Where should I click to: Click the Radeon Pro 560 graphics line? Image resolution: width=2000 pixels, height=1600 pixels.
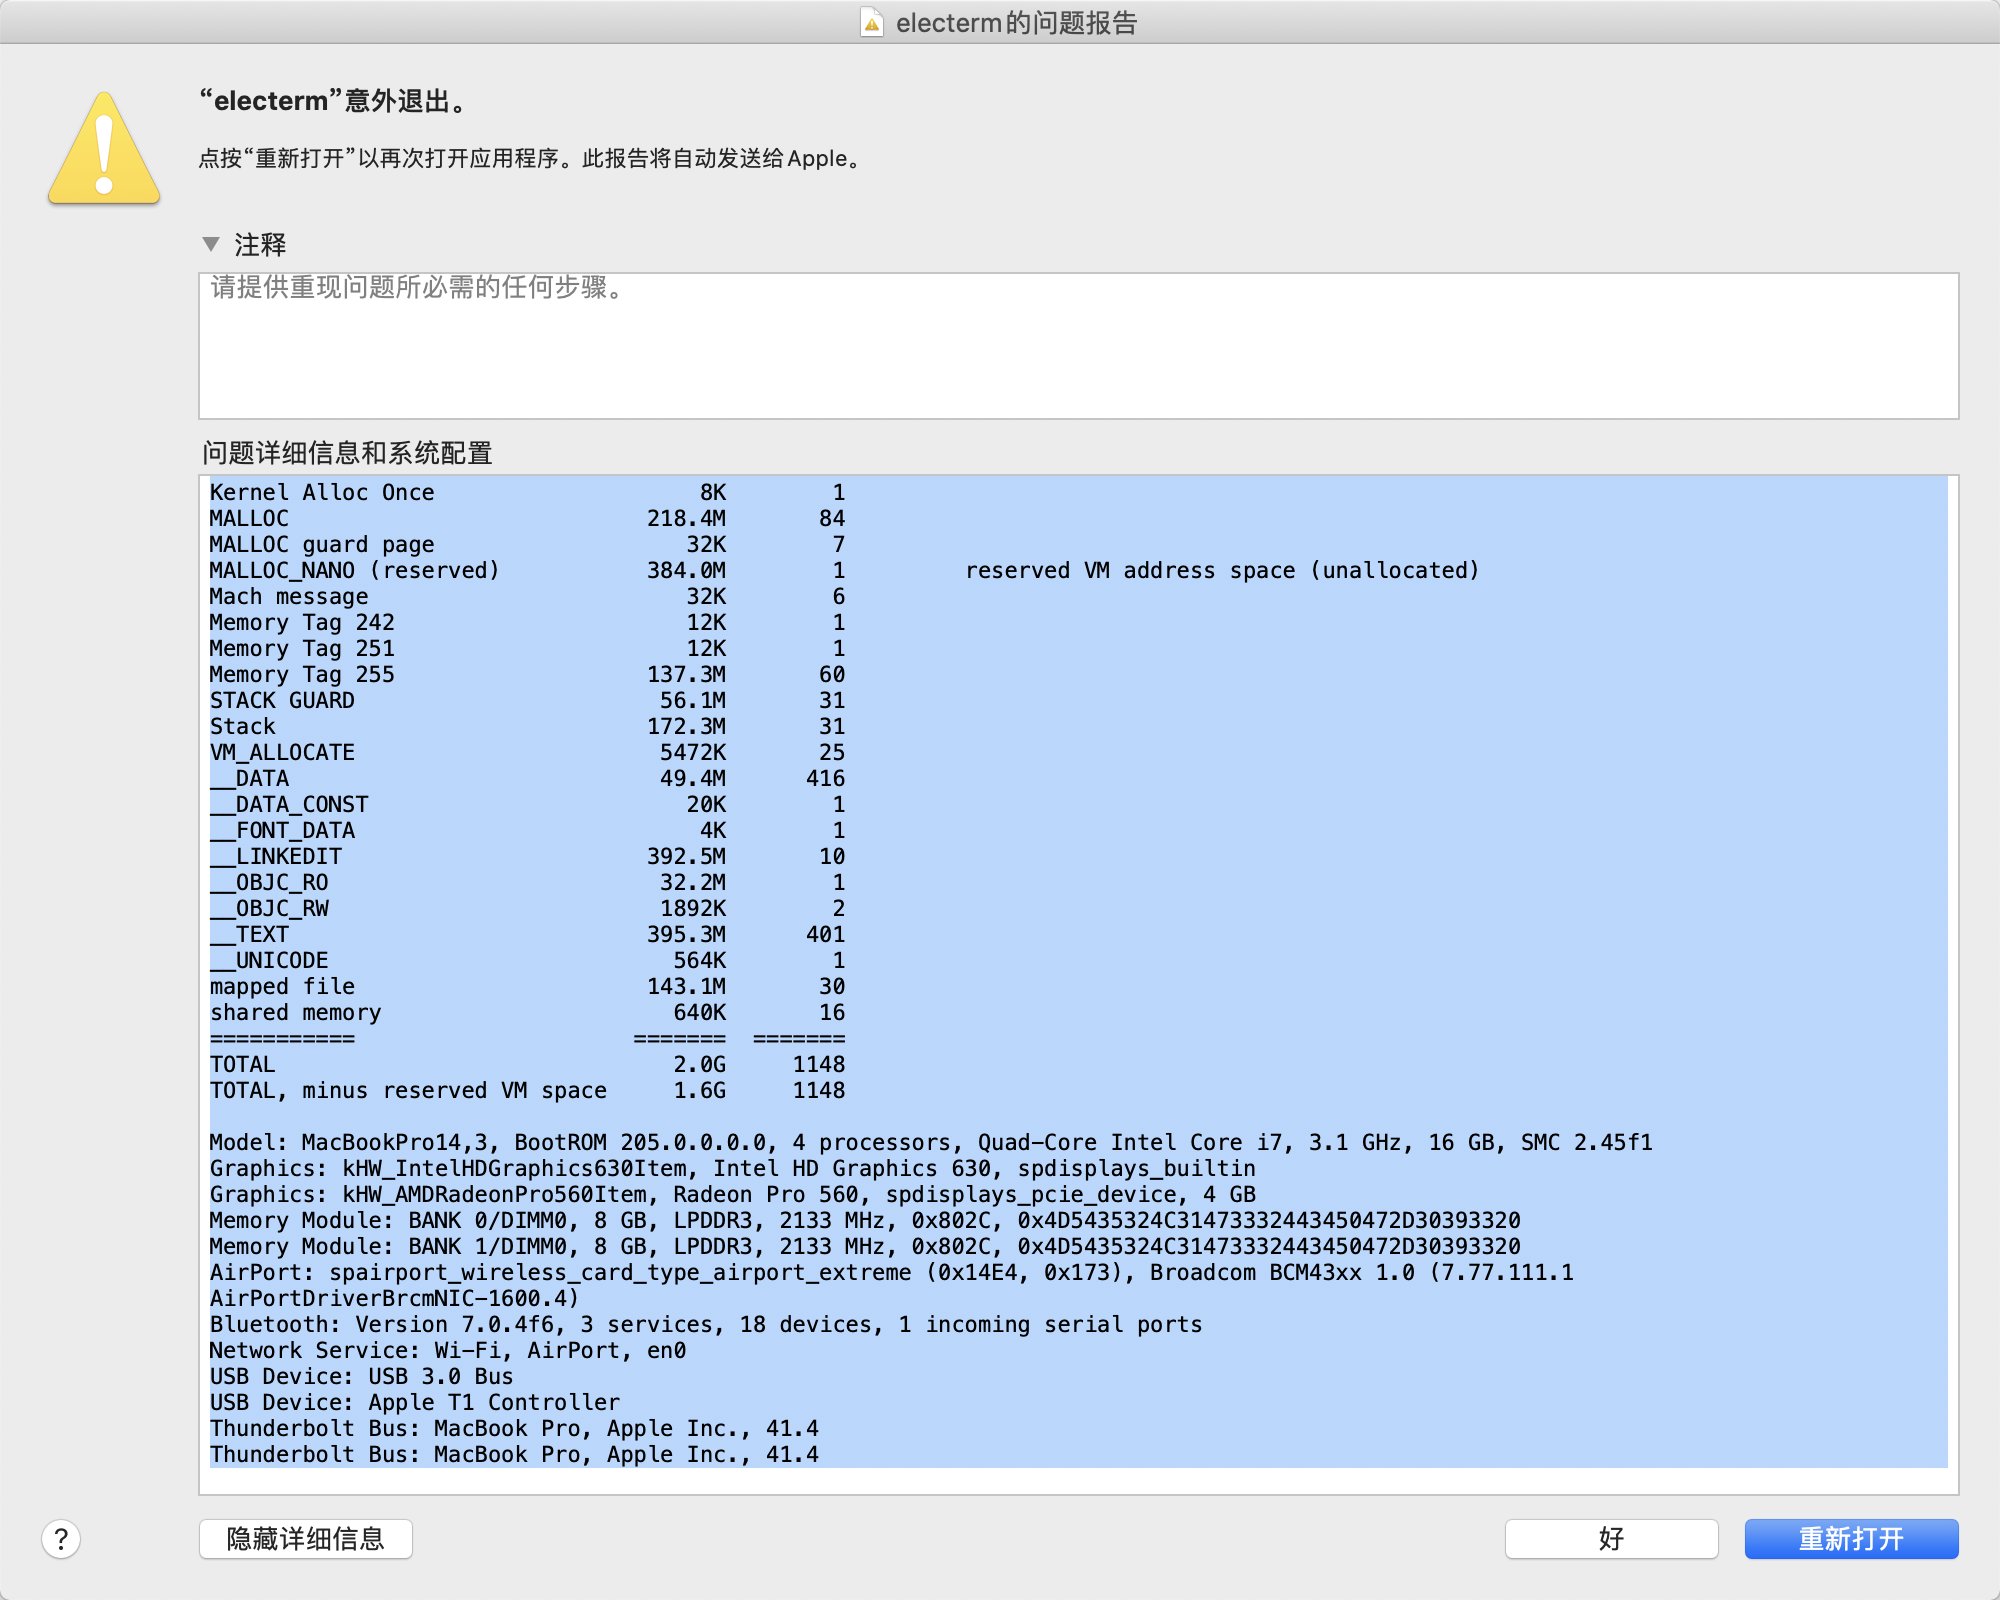(732, 1194)
